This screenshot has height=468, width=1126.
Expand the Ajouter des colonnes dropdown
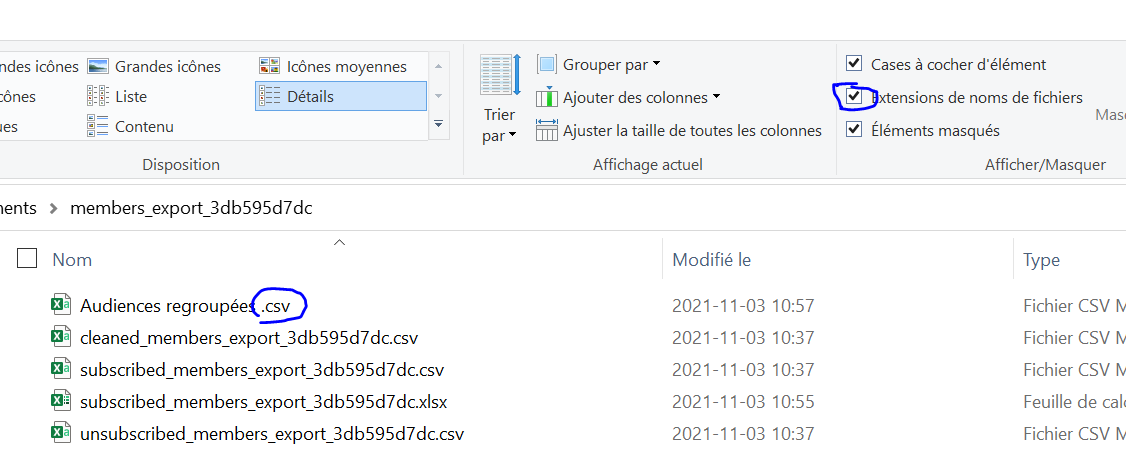[x=717, y=98]
